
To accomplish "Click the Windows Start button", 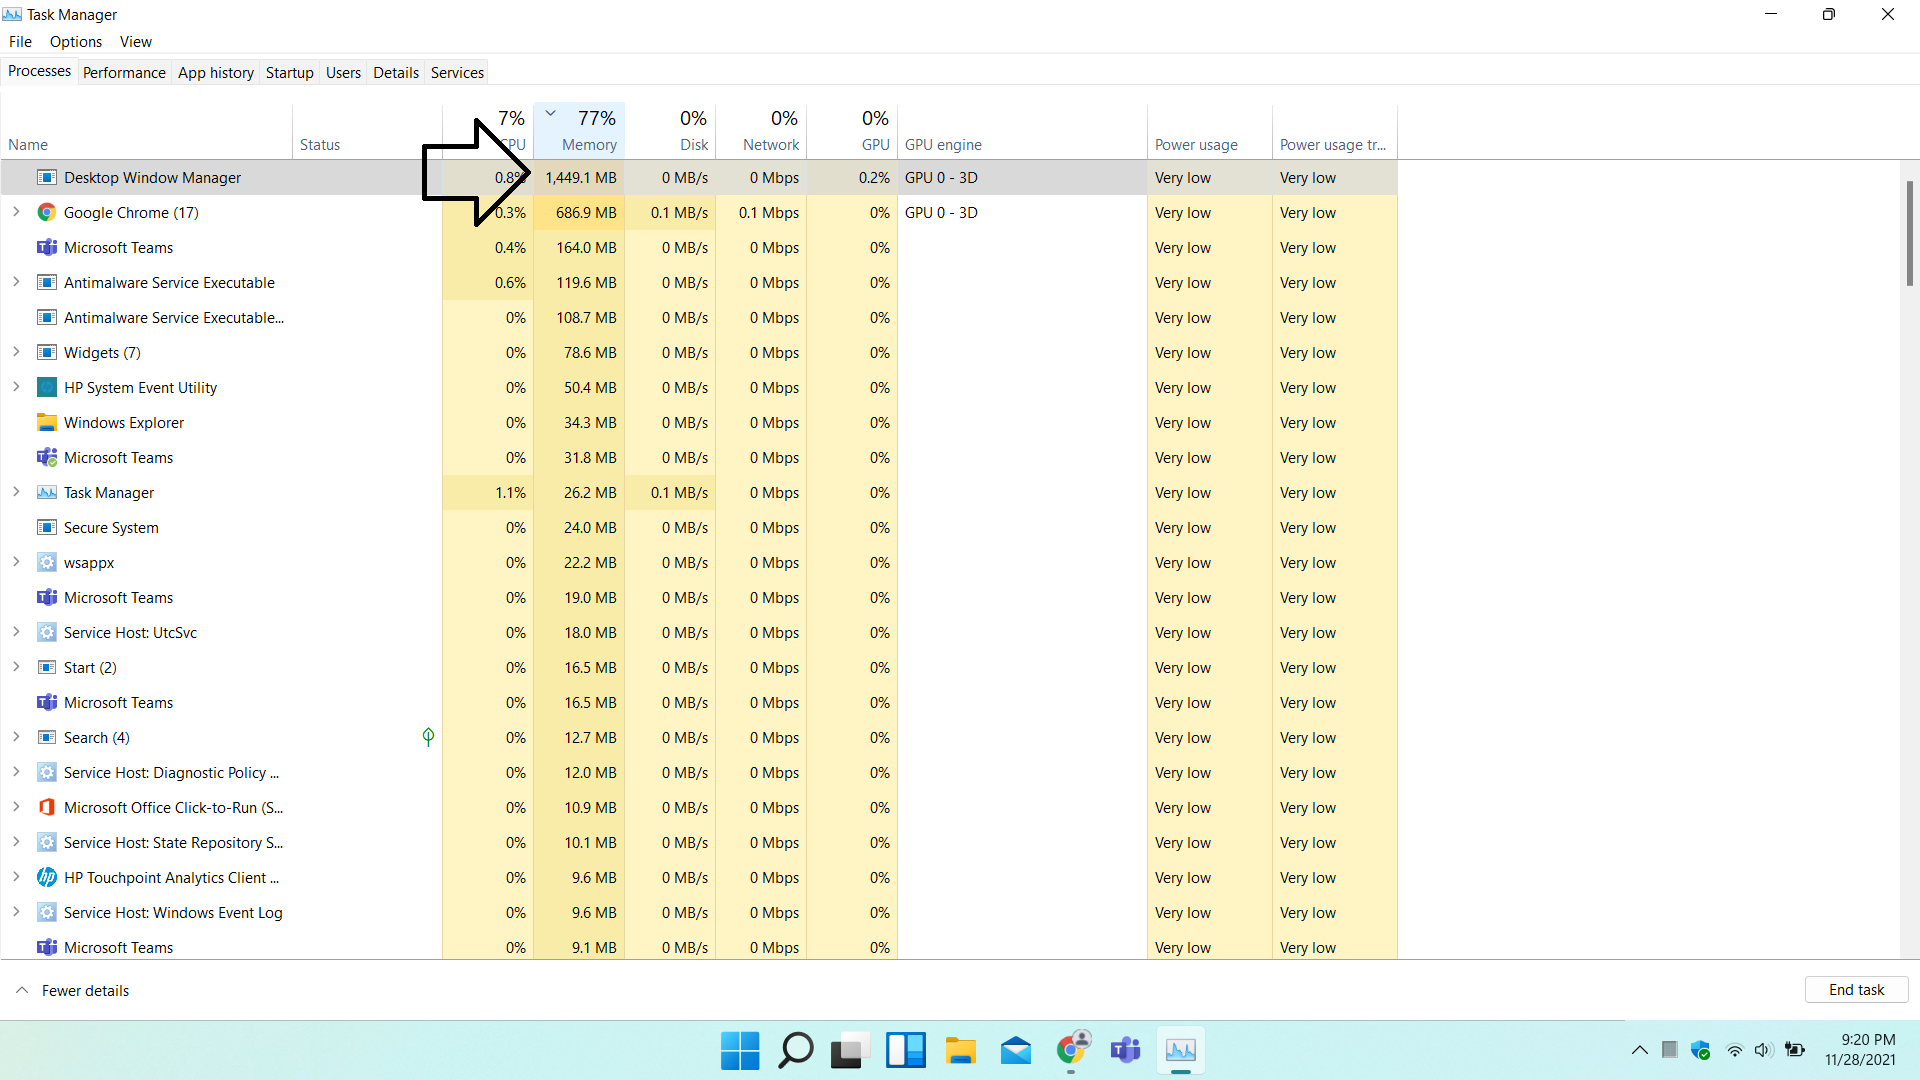I will 739,1051.
